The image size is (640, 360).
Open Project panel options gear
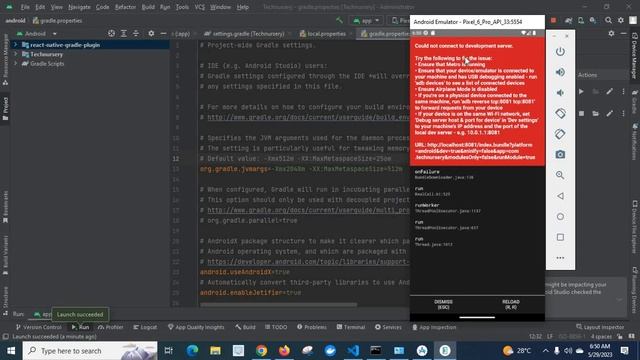point(151,33)
